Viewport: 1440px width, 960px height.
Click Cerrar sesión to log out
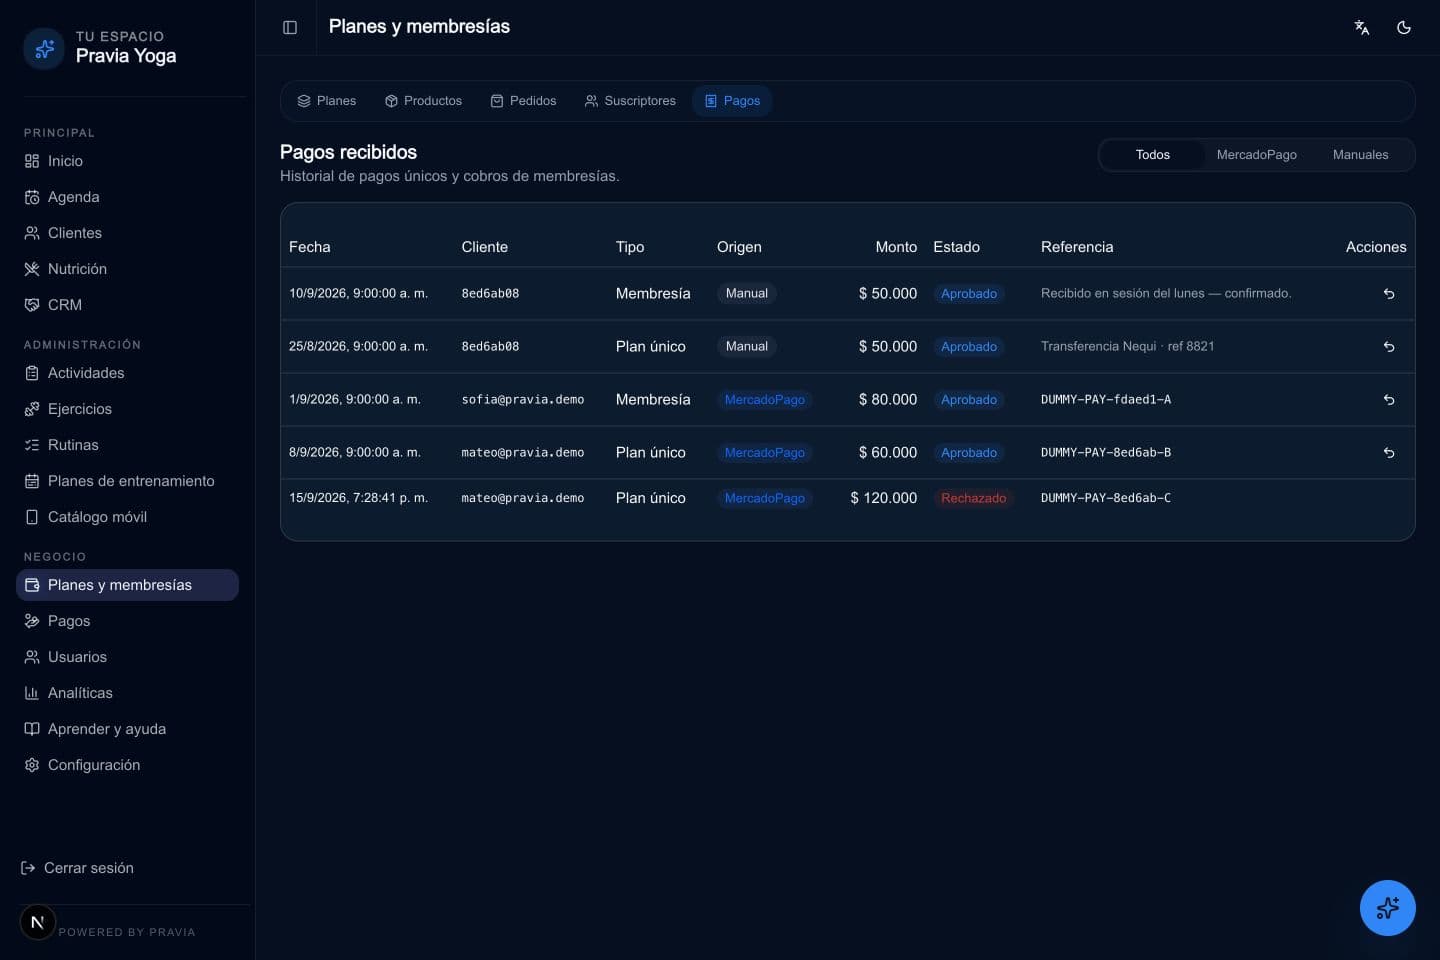pyautogui.click(x=77, y=868)
